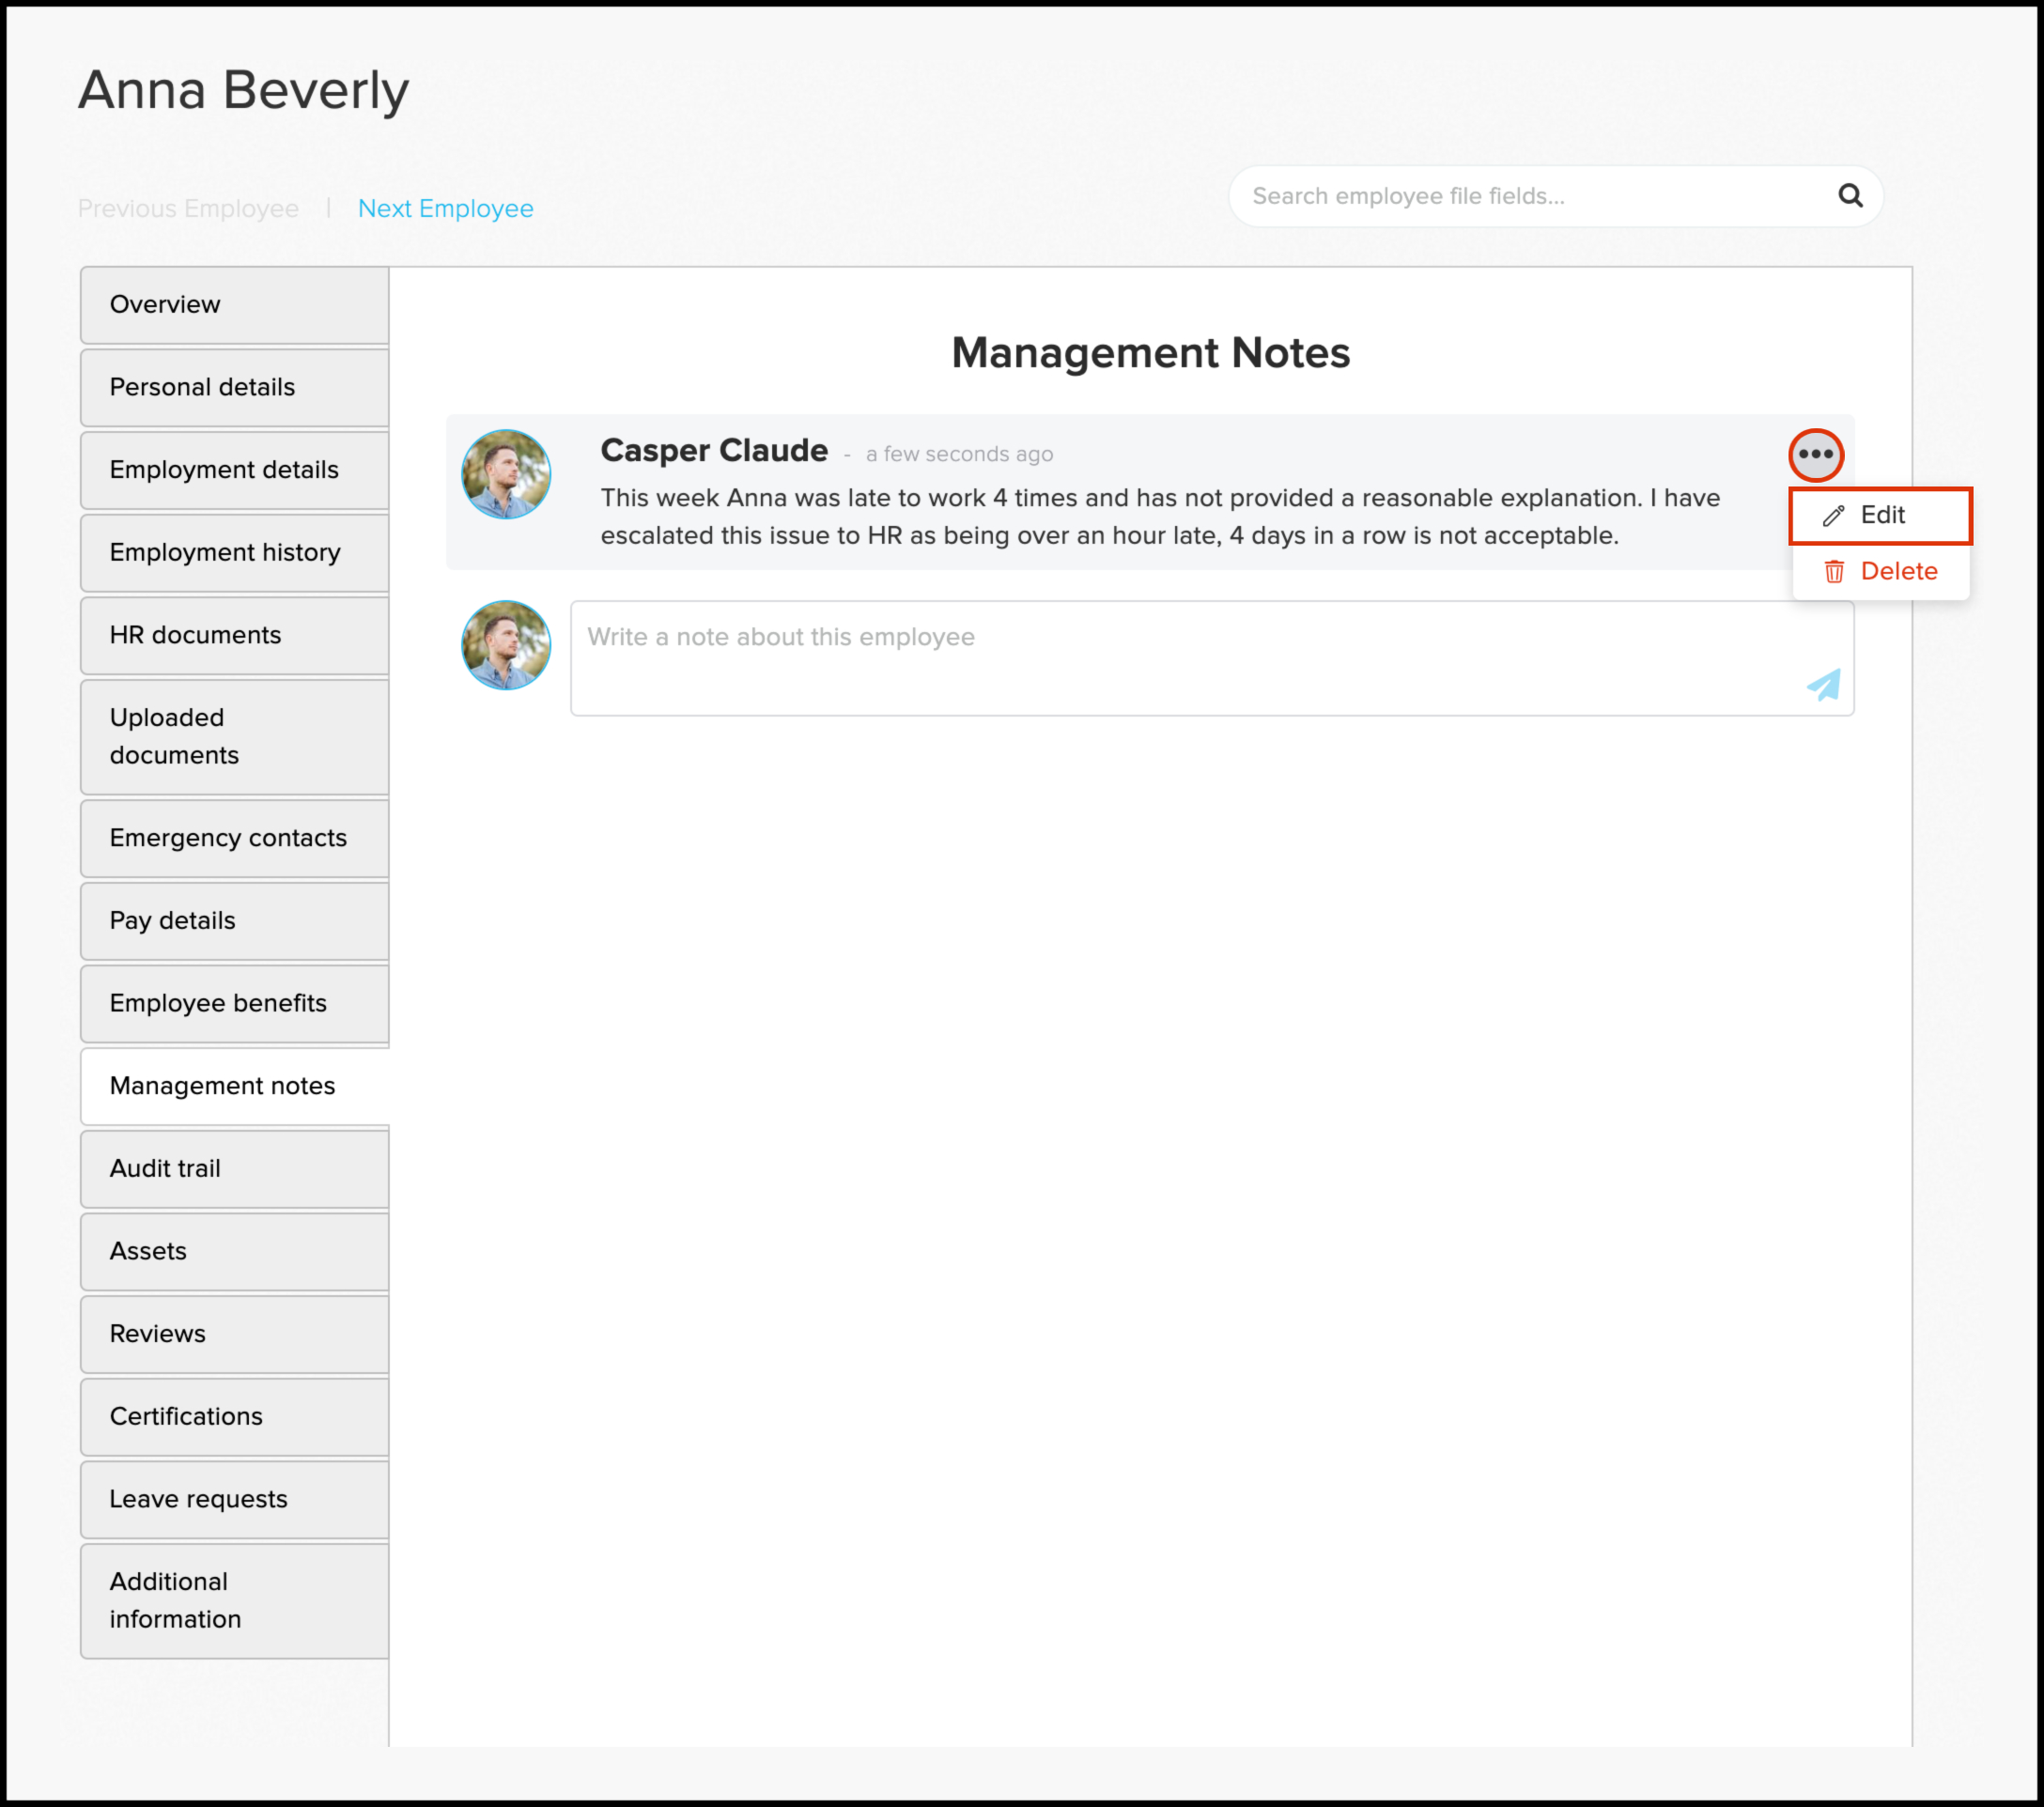Focus the Search employee file fields box
This screenshot has width=2044, height=1807.
(x=1555, y=196)
